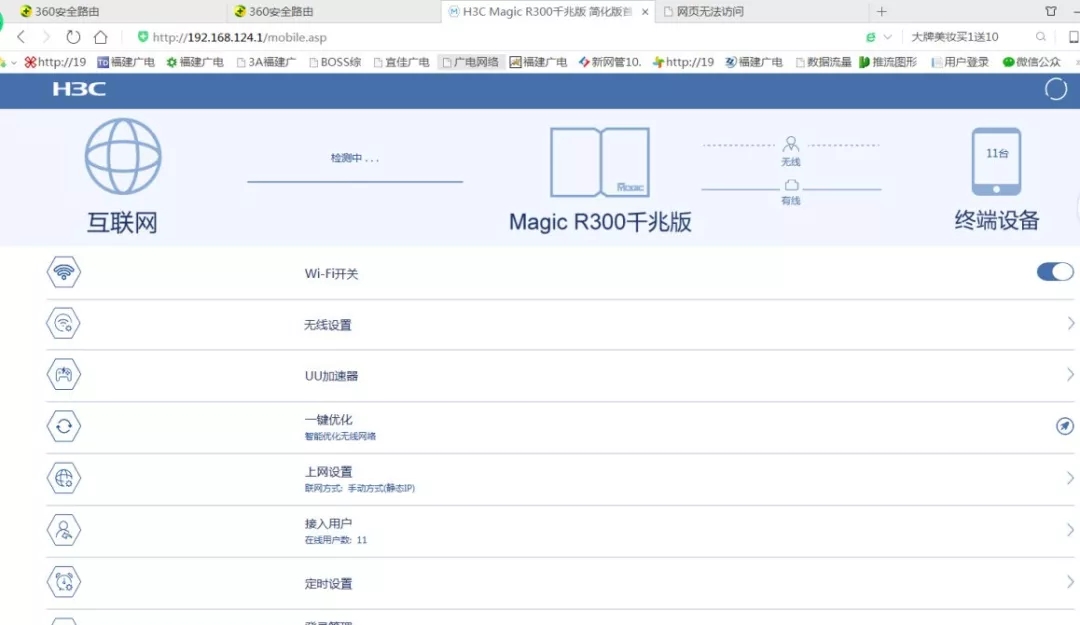Click the 接入用户 user icon
The height and width of the screenshot is (625, 1080).
pyautogui.click(x=63, y=529)
